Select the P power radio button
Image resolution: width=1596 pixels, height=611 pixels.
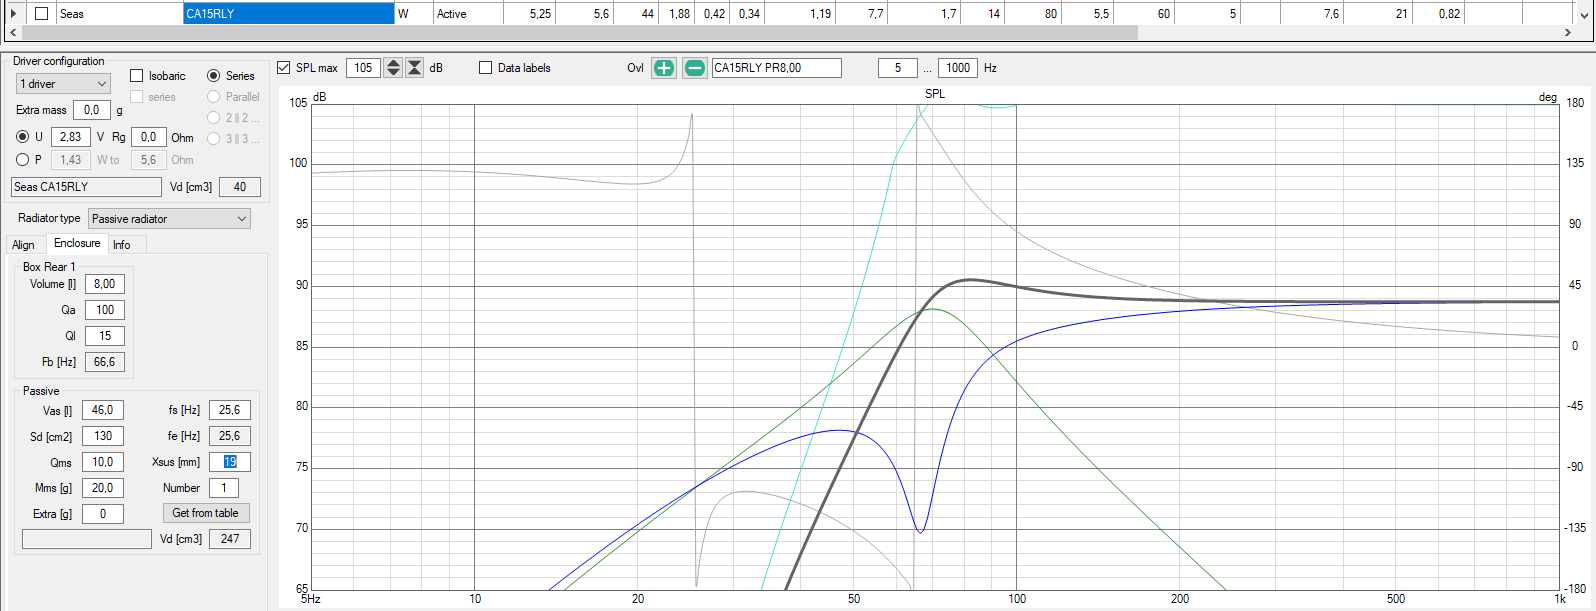pos(23,159)
